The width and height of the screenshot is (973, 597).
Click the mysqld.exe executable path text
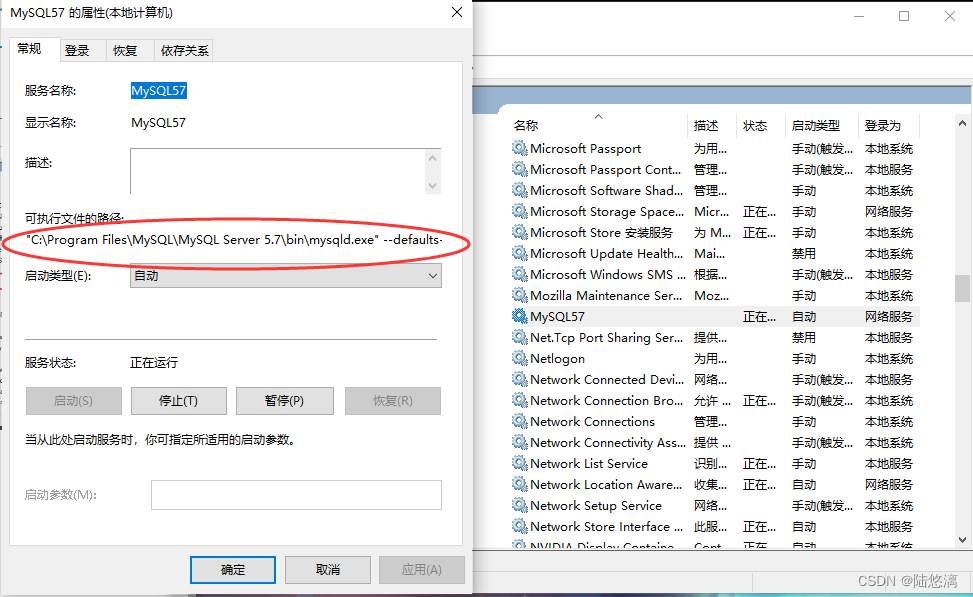tap(235, 240)
